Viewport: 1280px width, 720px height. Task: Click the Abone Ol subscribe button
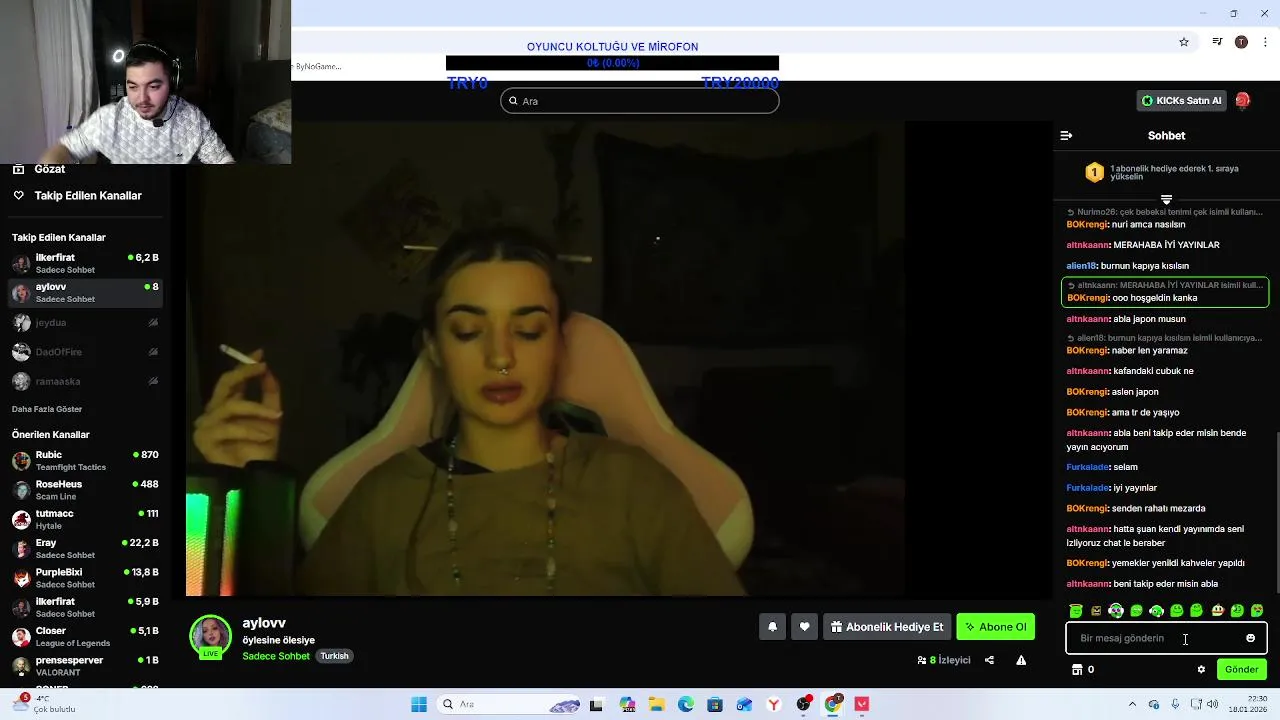coord(995,627)
